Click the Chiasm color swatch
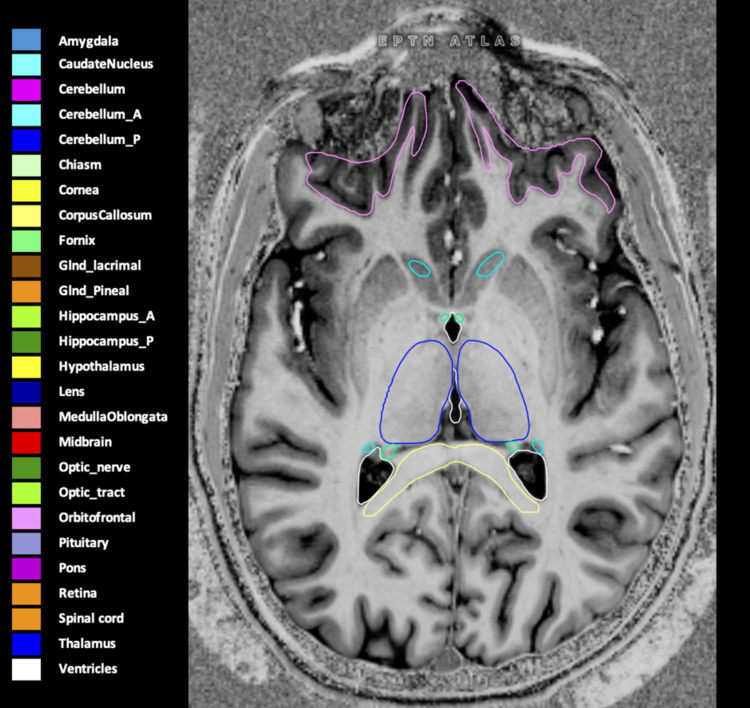 pos(26,166)
